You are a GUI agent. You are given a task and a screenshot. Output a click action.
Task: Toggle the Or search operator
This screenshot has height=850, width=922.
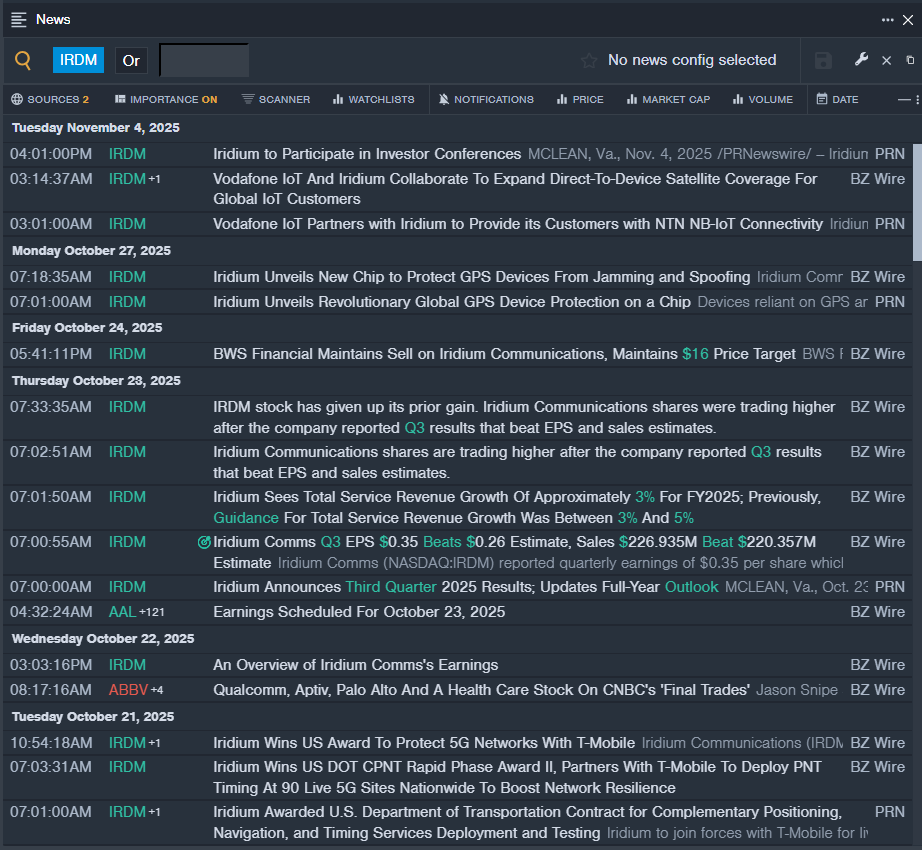coord(131,60)
